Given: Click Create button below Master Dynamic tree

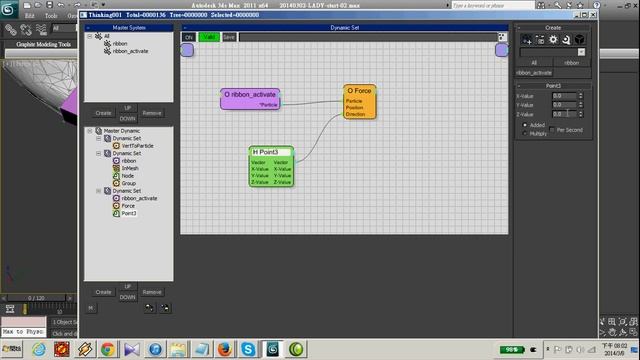Looking at the screenshot, I should point(103,292).
